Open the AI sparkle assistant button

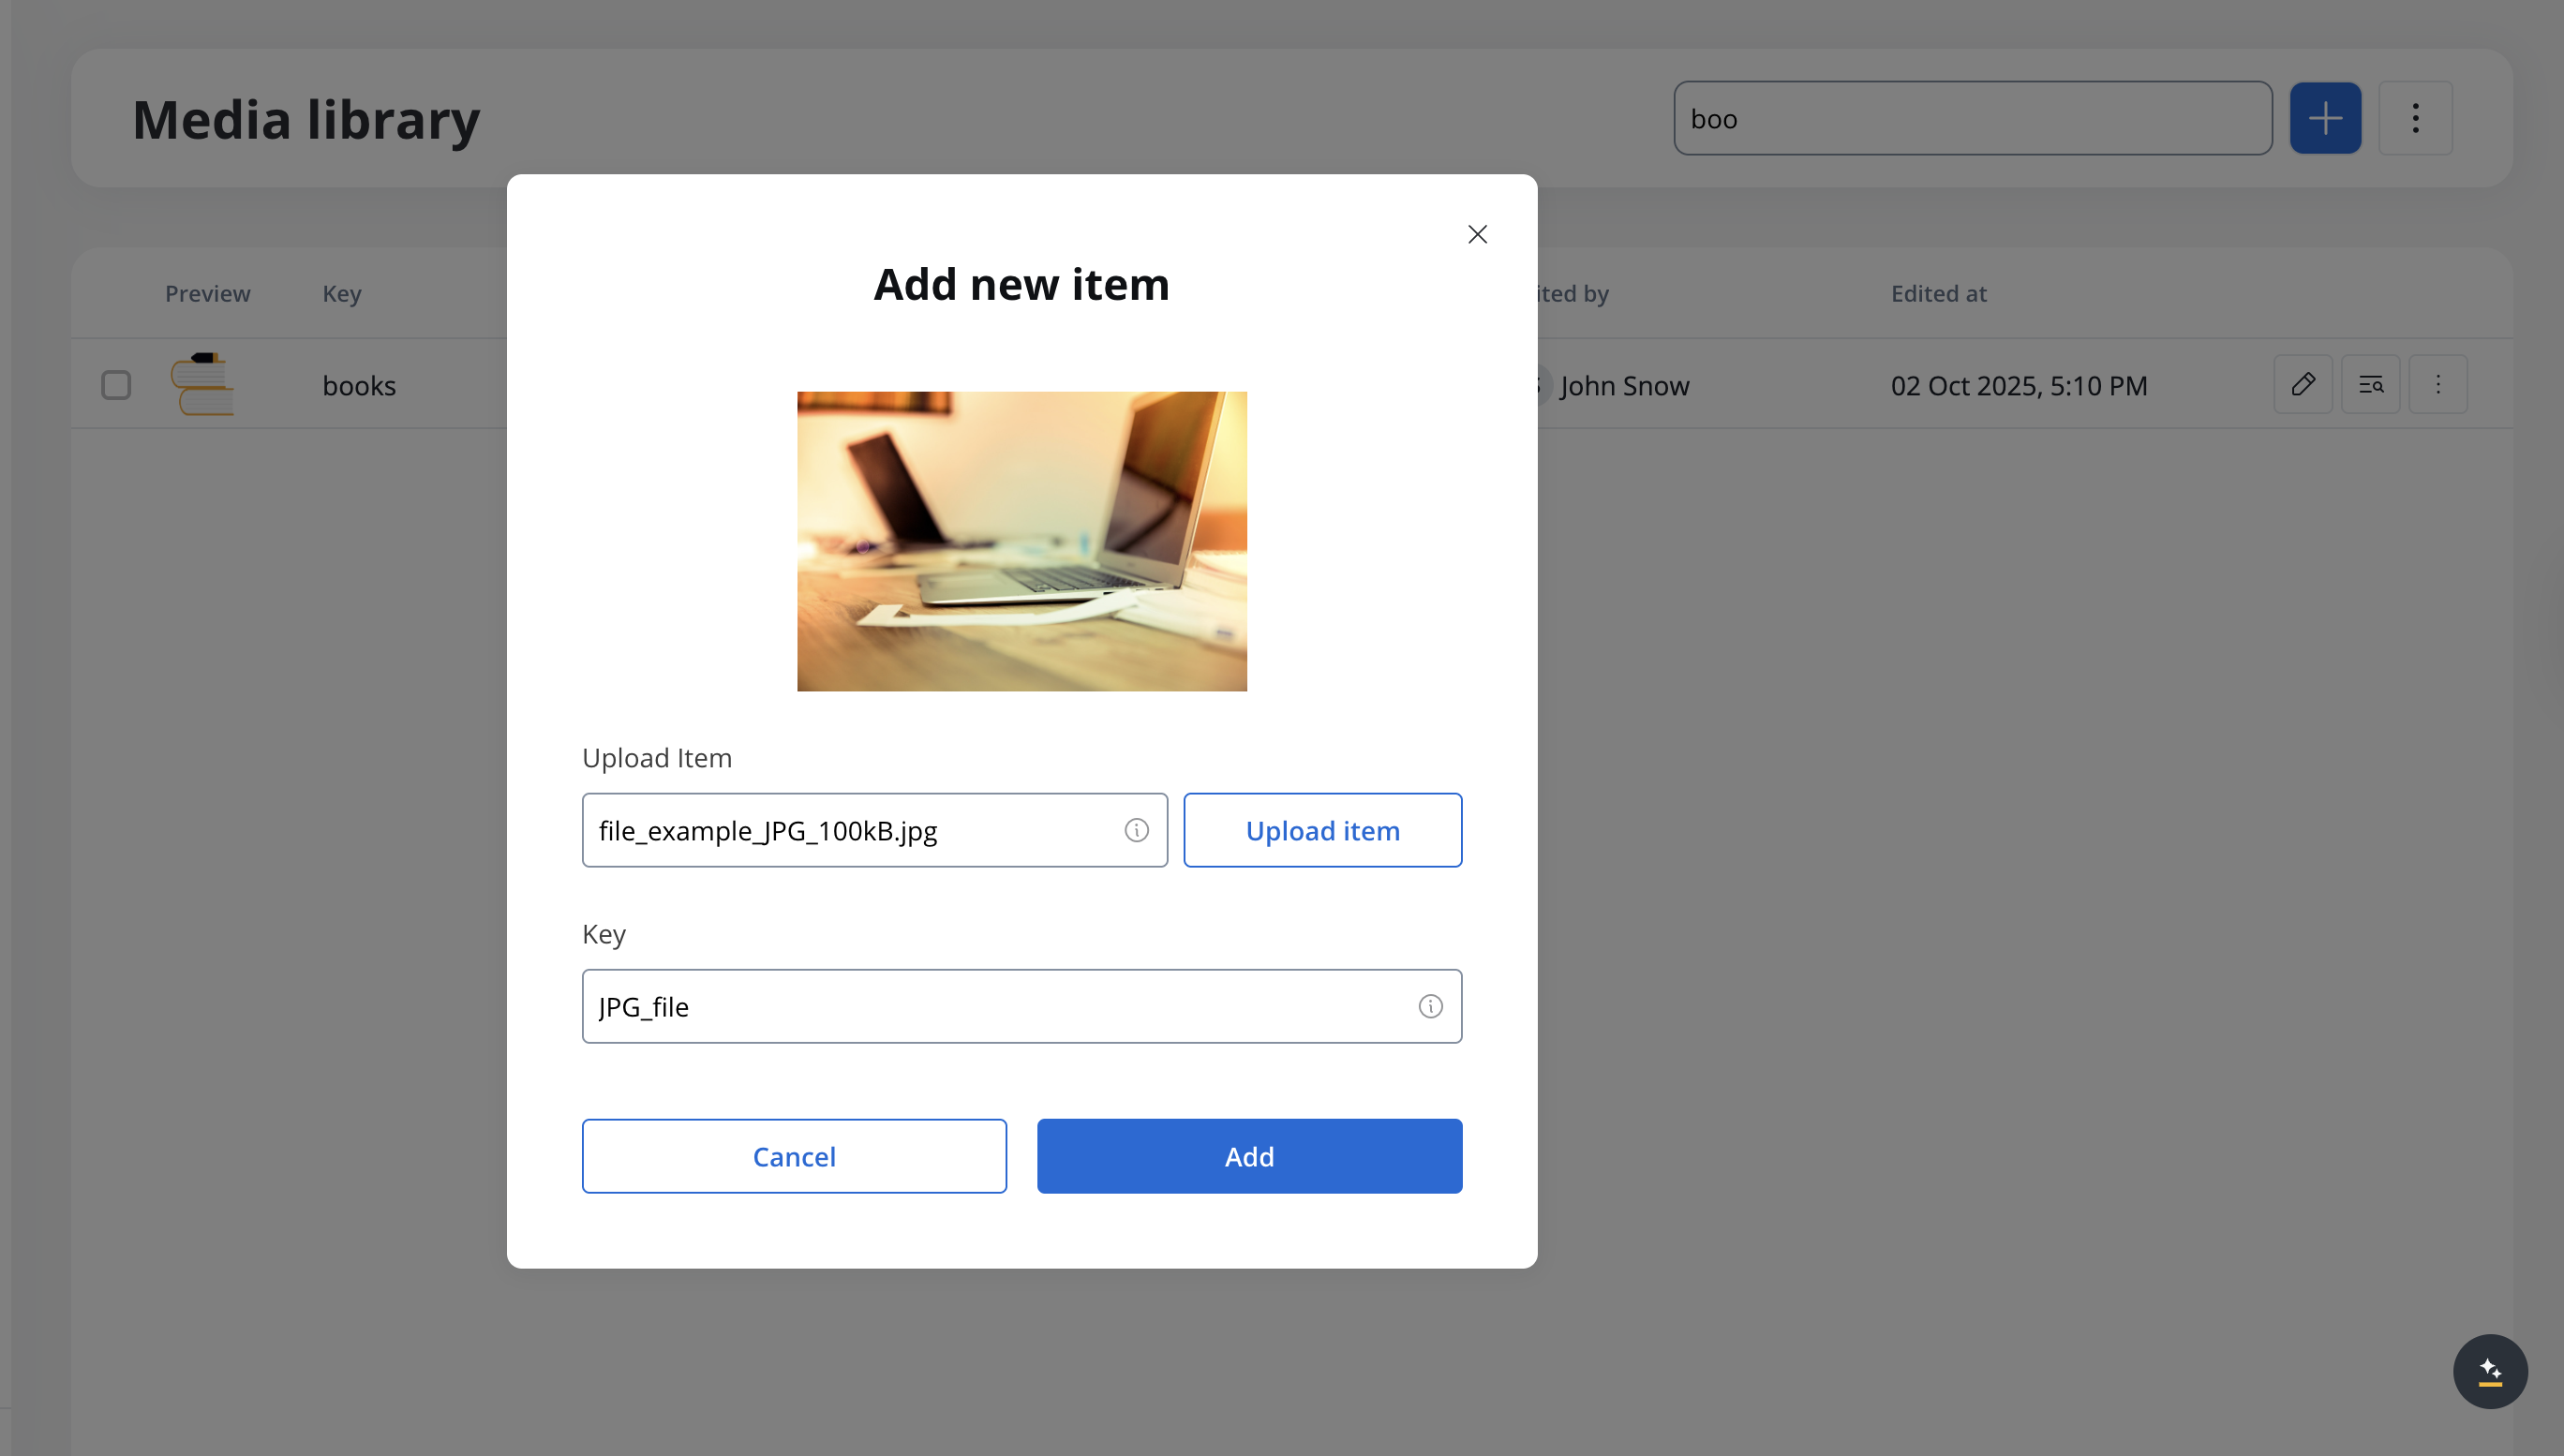pos(2490,1371)
